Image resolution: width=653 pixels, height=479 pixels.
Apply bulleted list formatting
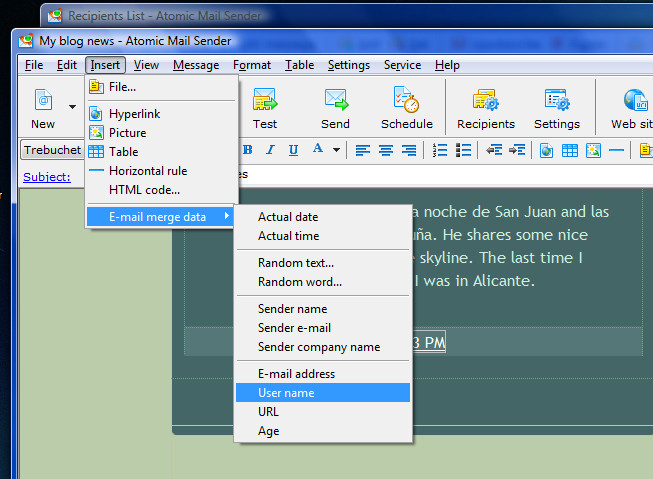463,150
